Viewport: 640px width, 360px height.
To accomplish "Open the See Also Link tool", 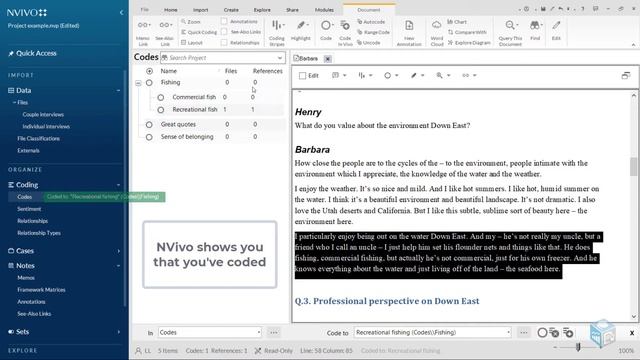I will coord(165,33).
